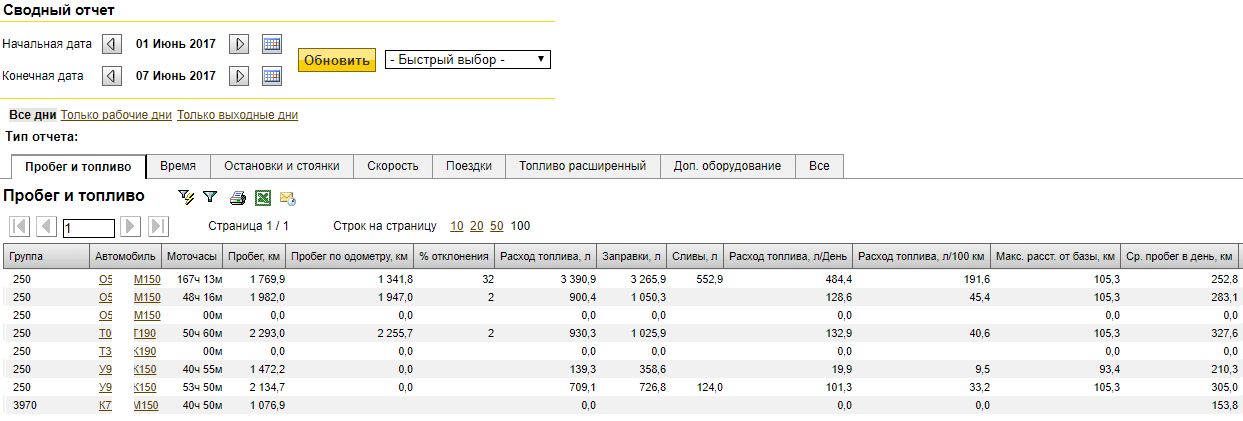The image size is (1243, 421).
Task: Open the Остановки и стоянки tab
Action: click(281, 166)
